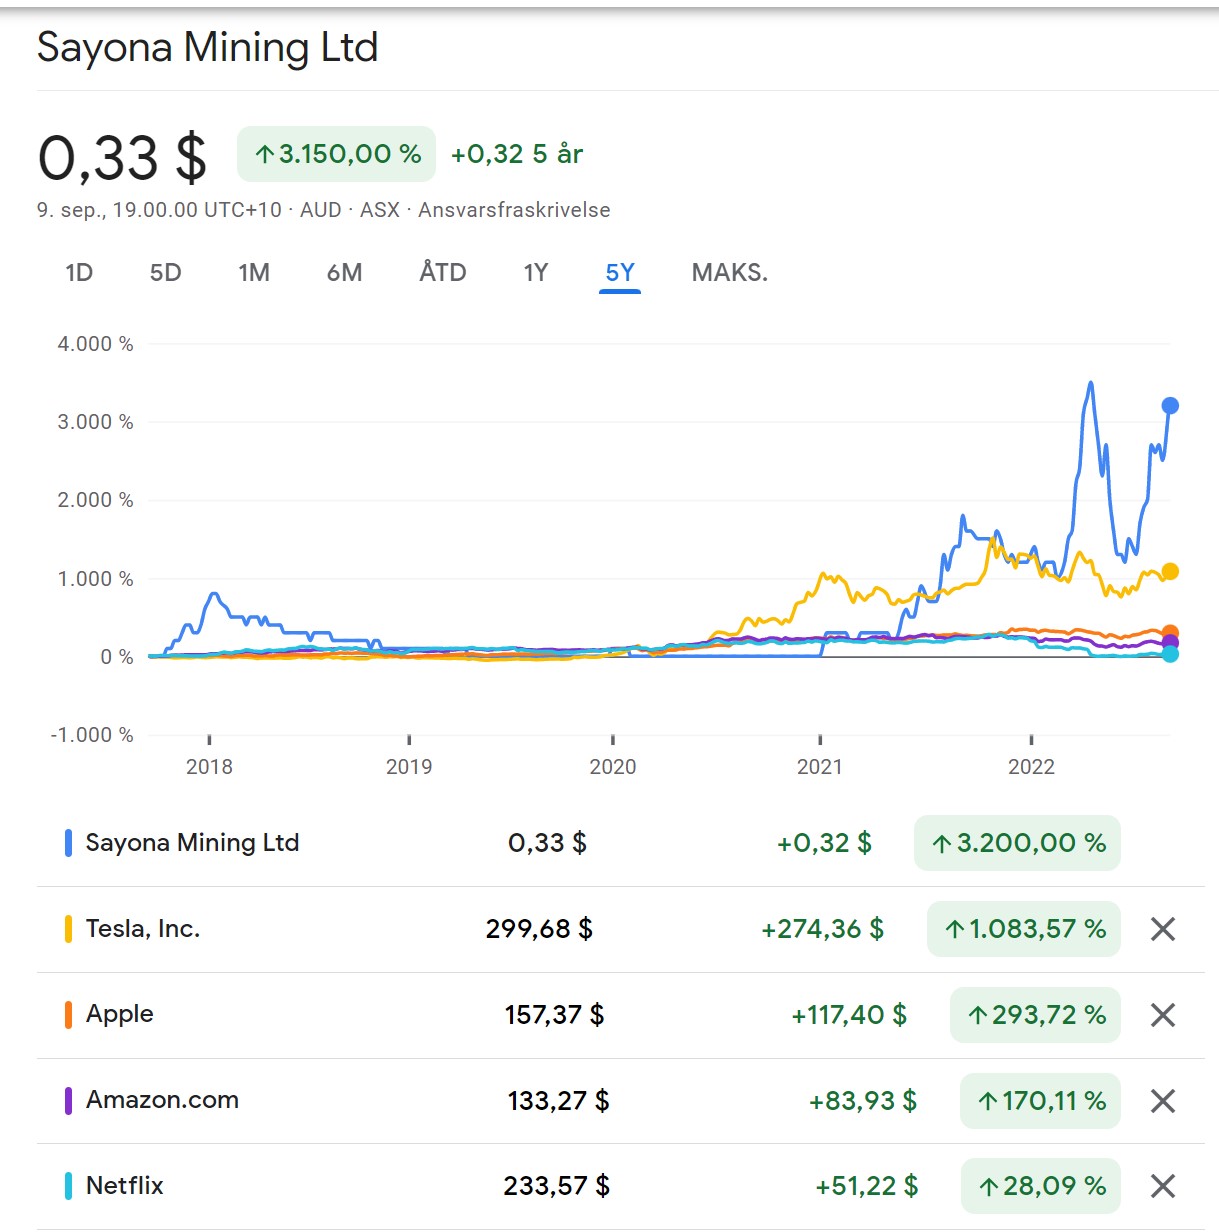
Task: Select the 1Y chart period
Action: coord(535,271)
